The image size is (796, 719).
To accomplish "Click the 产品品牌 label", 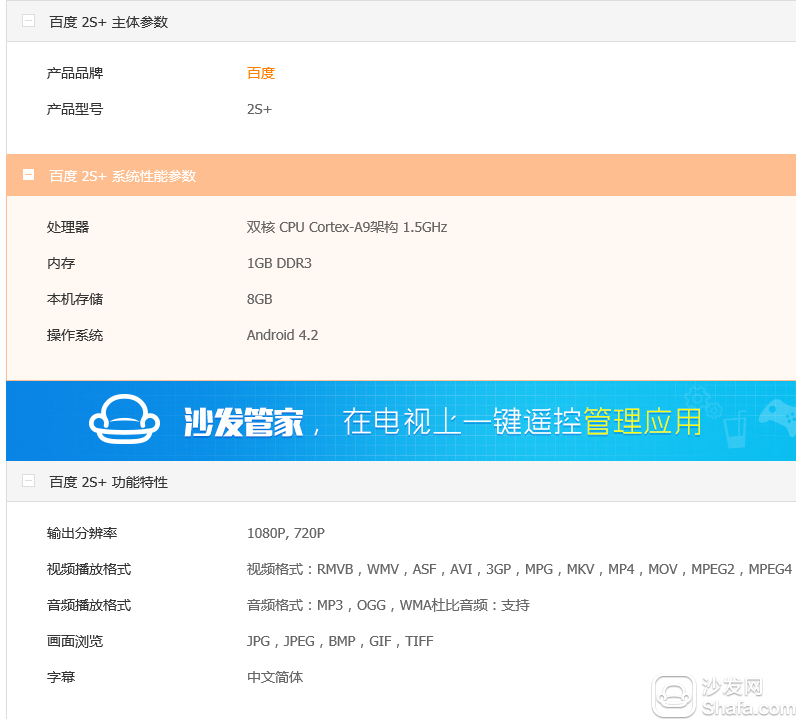I will [75, 73].
